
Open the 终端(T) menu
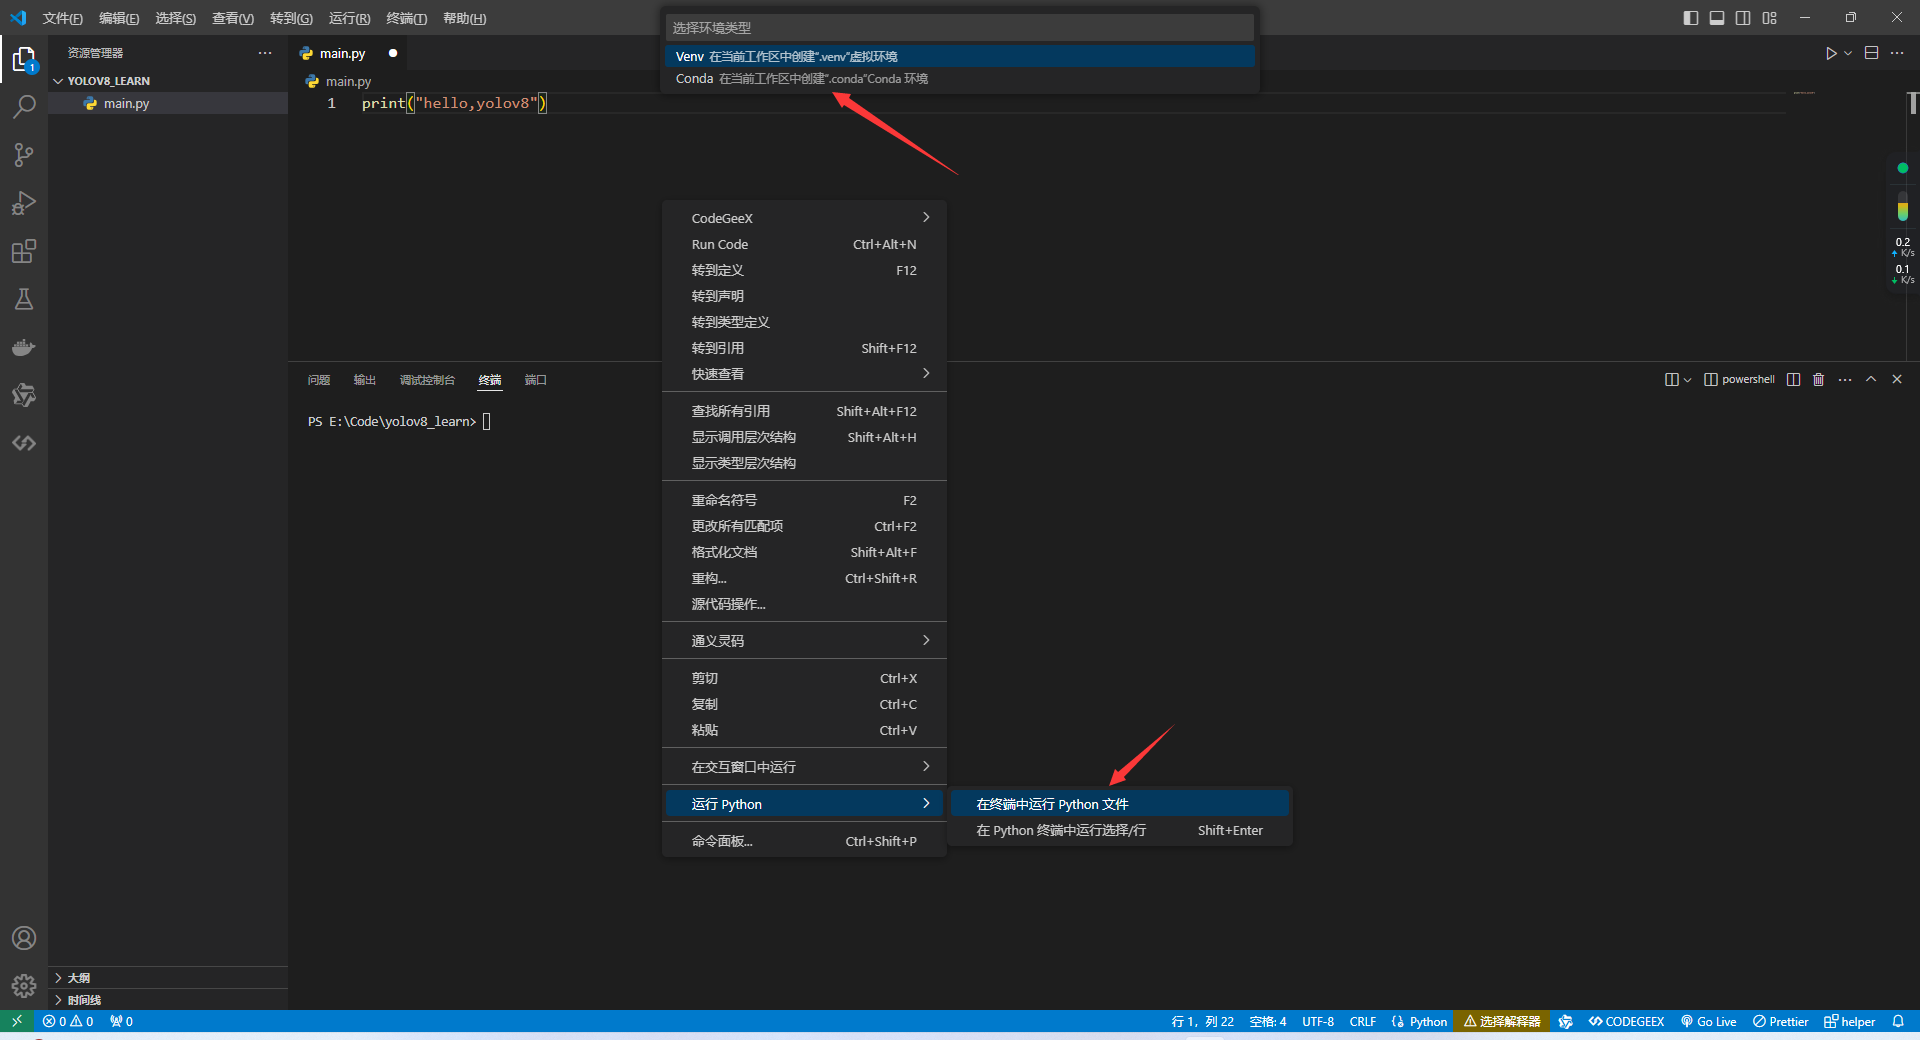[x=407, y=18]
